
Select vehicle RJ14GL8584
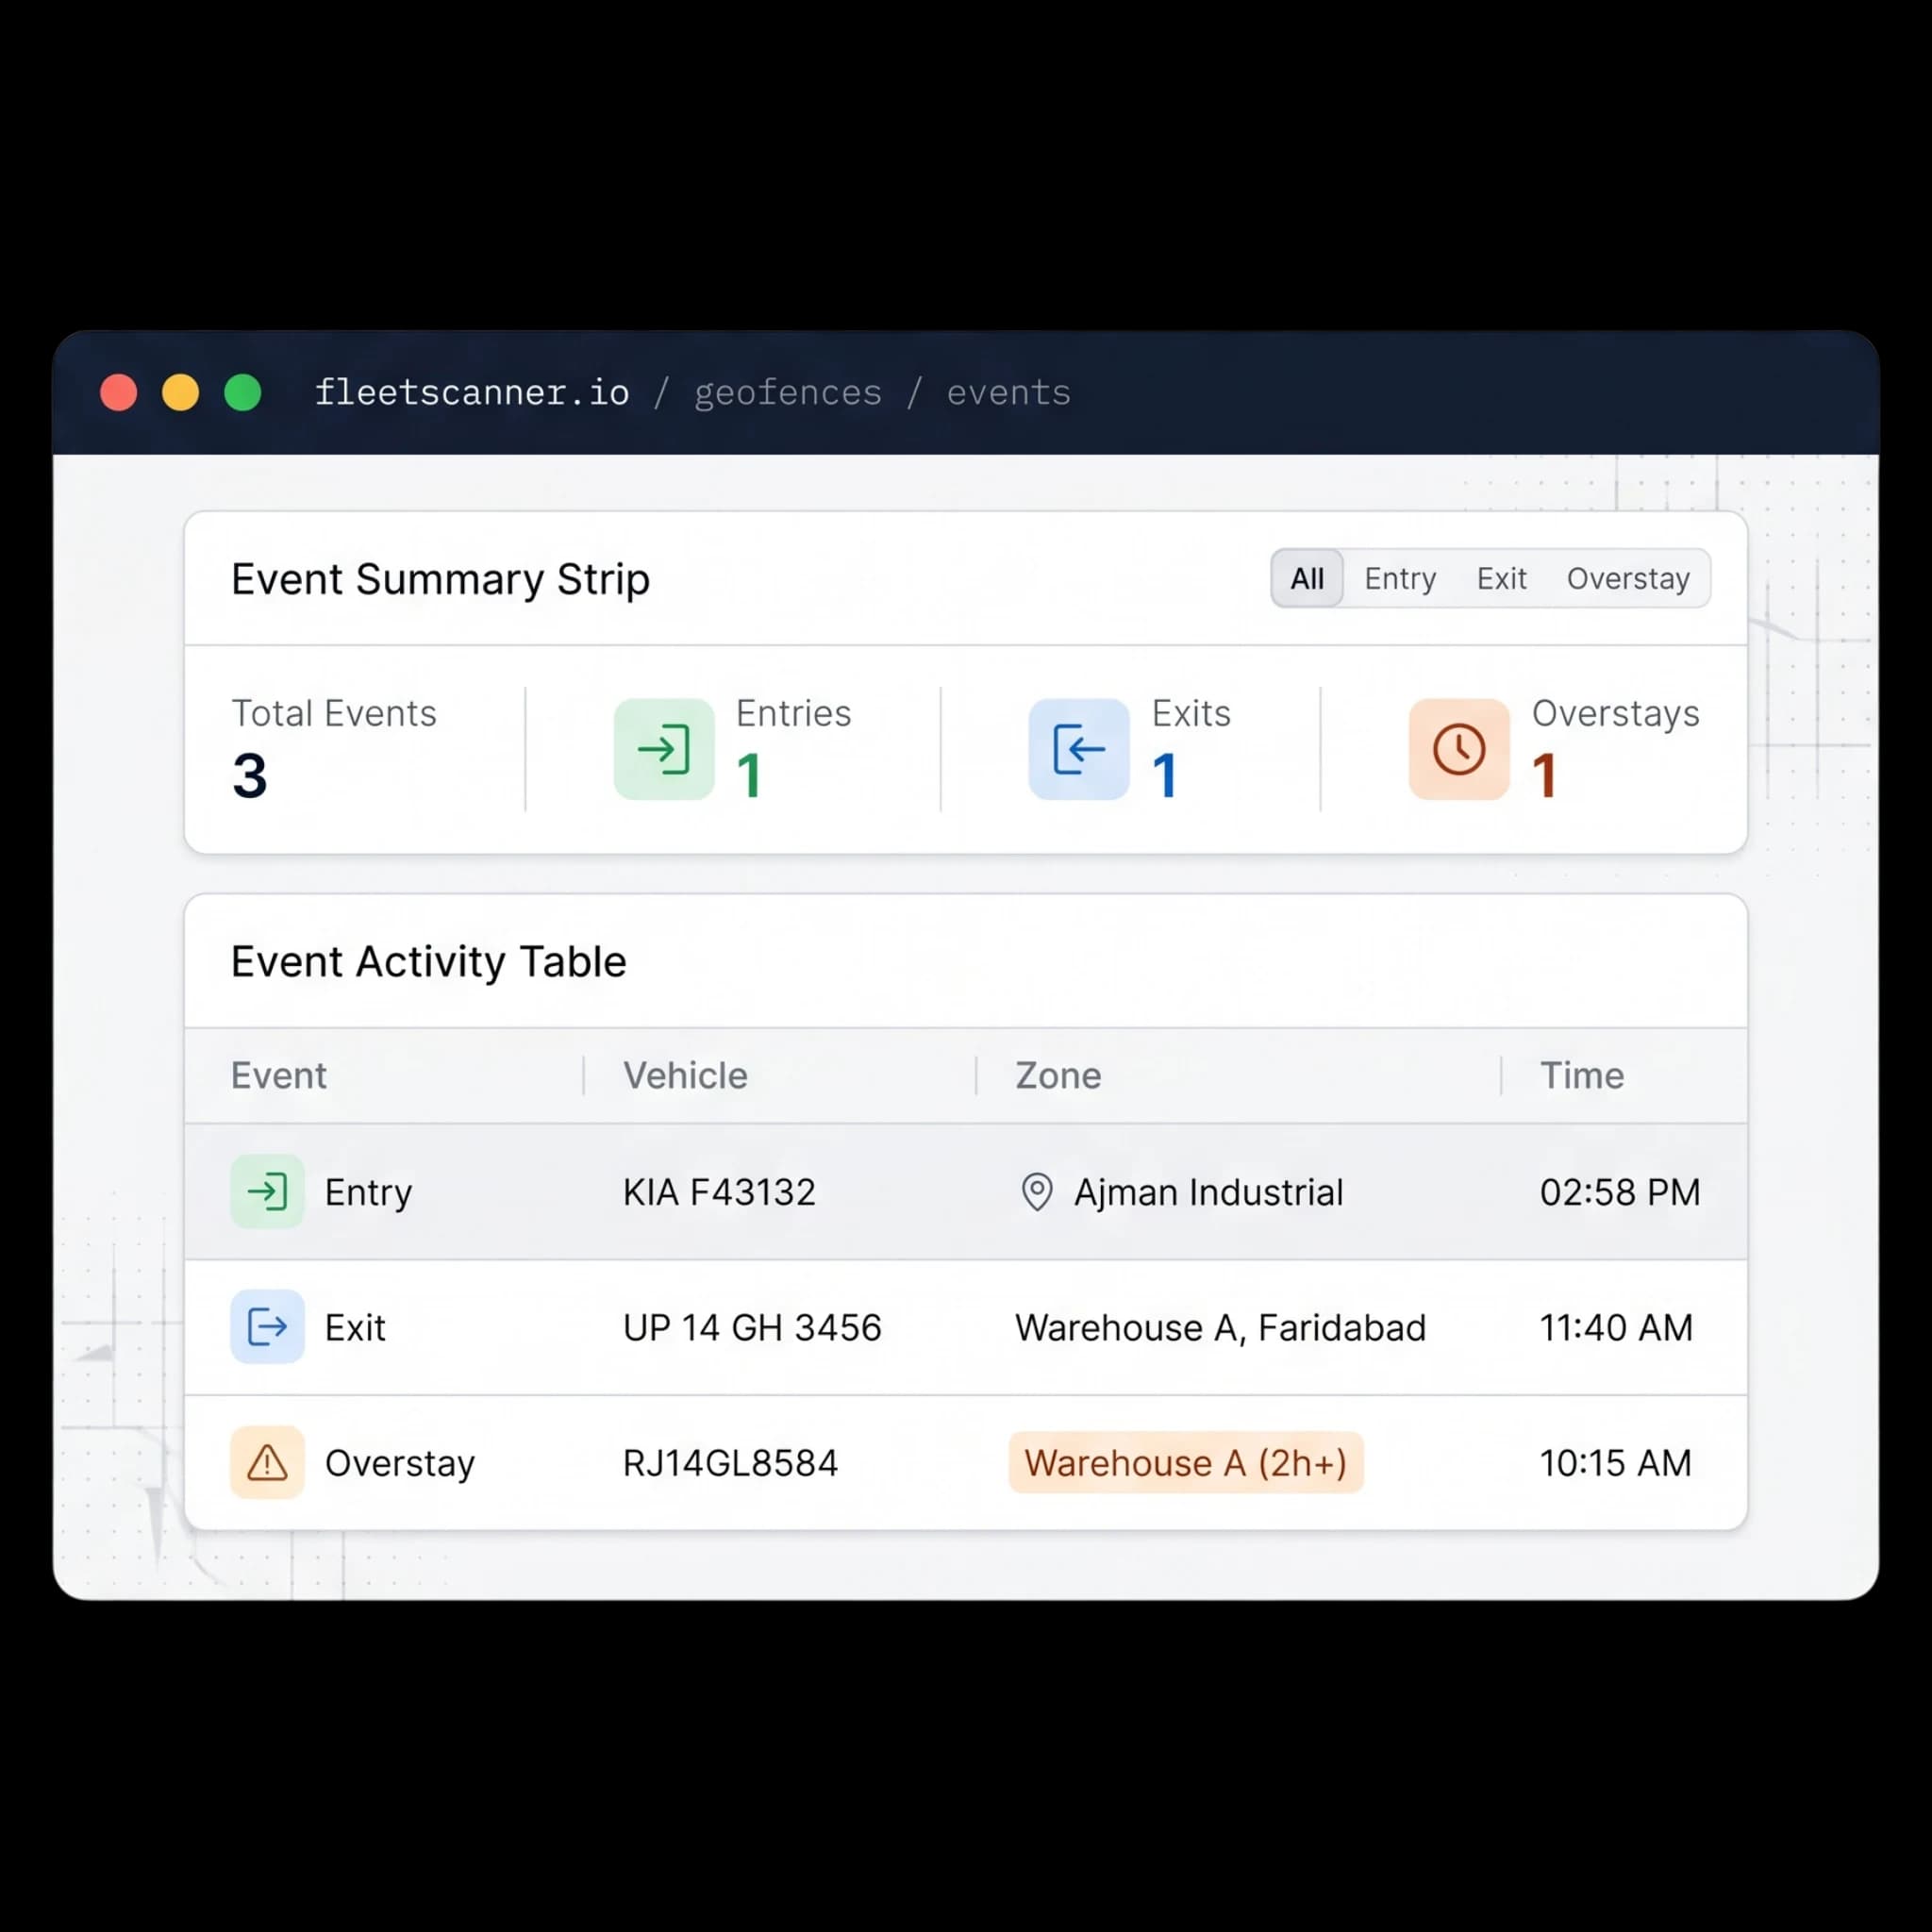pyautogui.click(x=730, y=1463)
